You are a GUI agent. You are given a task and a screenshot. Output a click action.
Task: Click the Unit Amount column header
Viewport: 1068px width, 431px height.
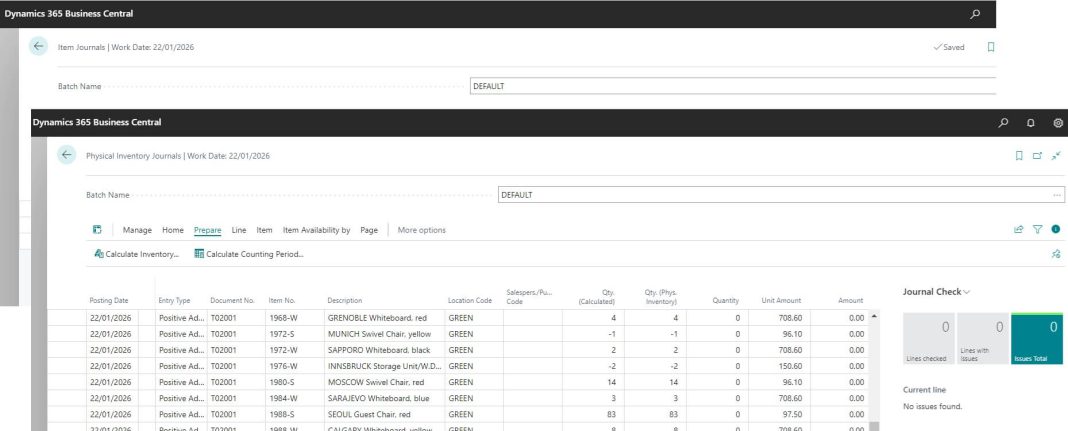781,300
